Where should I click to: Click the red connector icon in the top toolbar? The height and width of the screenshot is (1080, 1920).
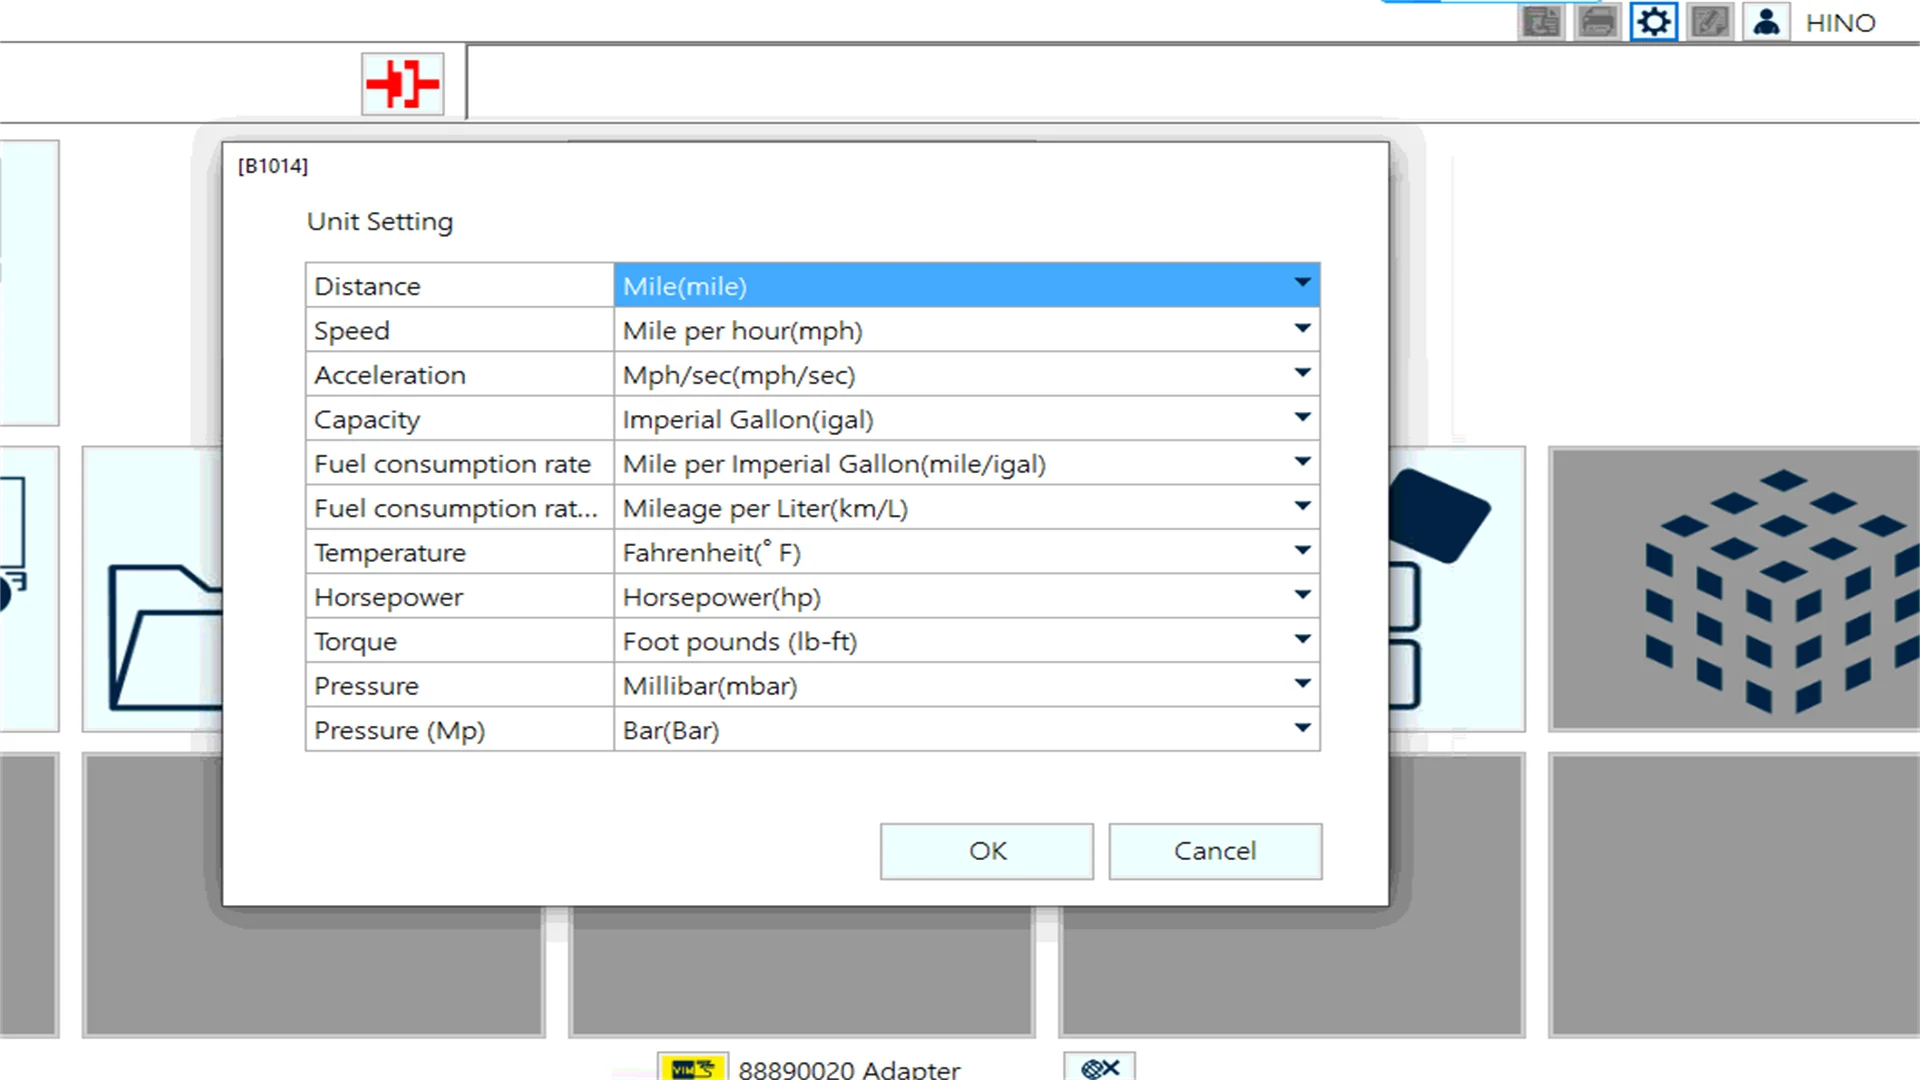pos(402,83)
